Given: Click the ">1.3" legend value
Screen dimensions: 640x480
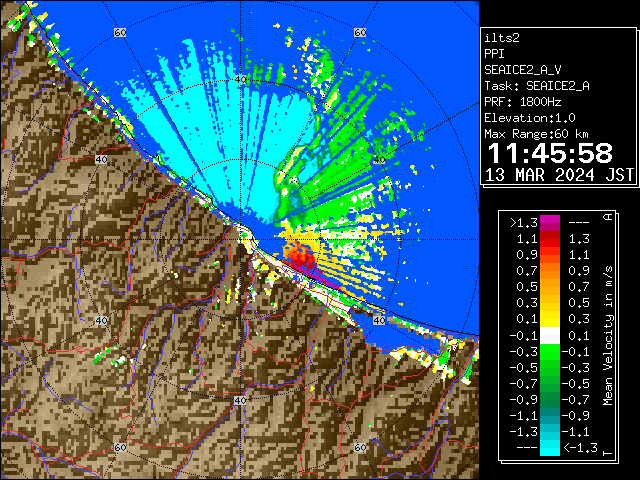Looking at the screenshot, I should point(524,223).
